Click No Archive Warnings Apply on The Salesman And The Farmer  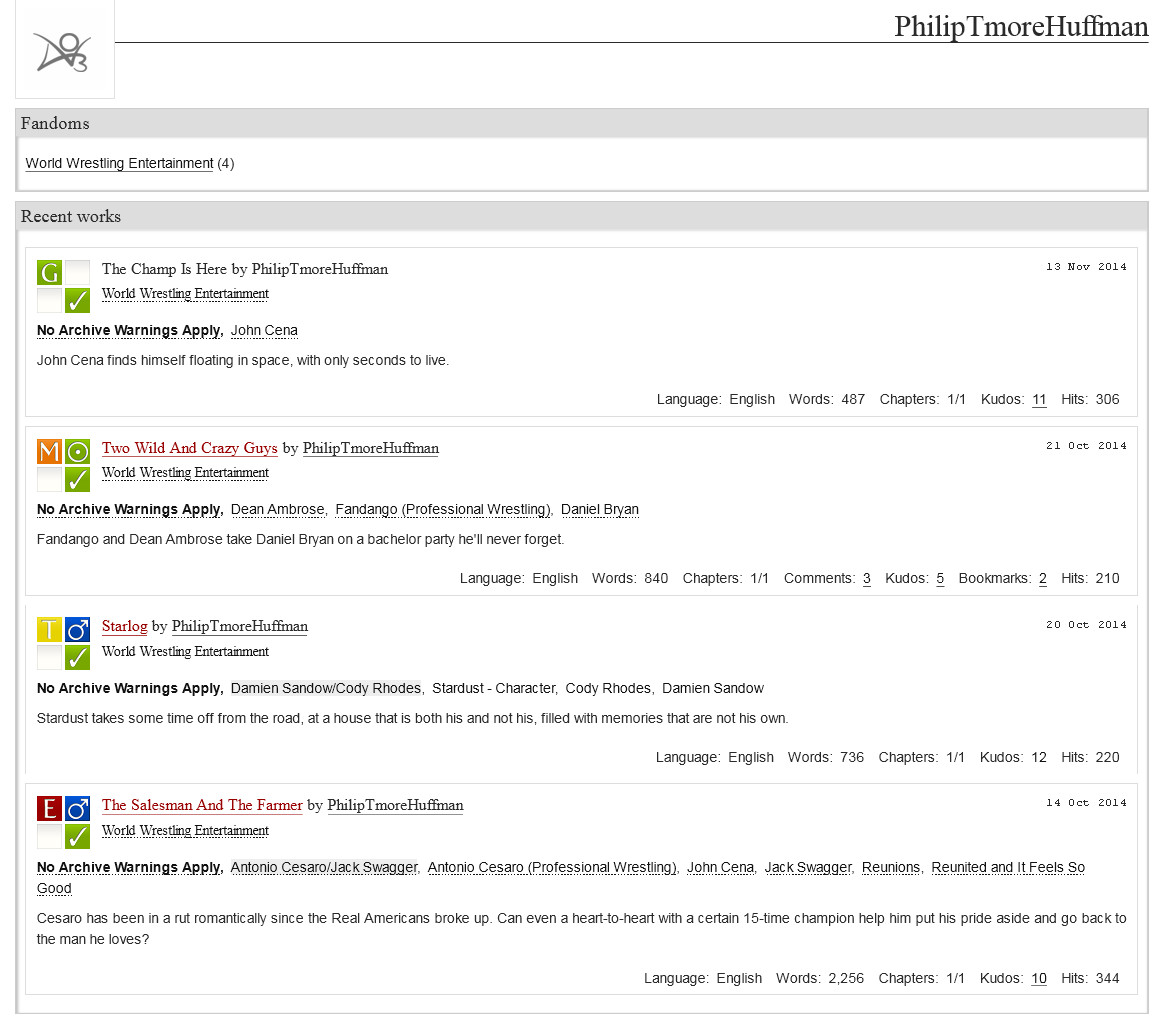point(129,867)
